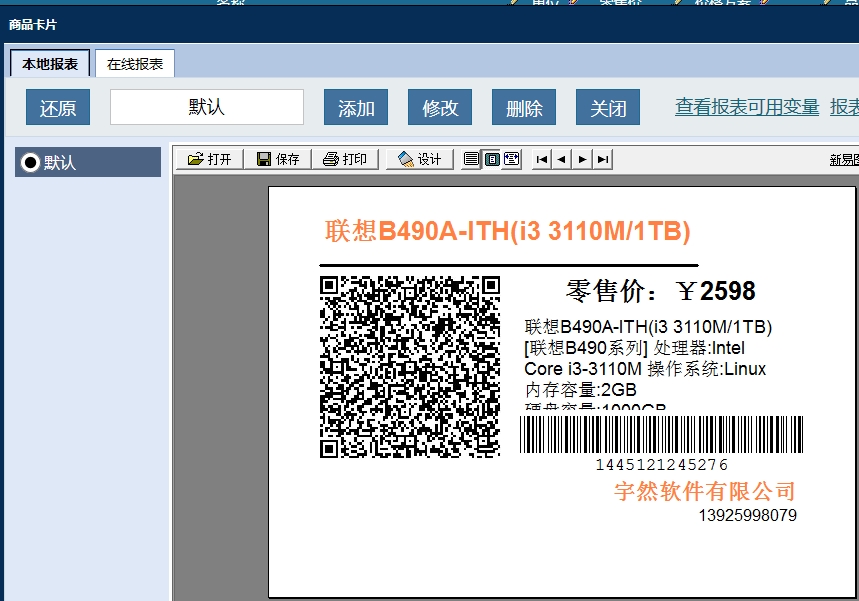Jump to the last page arrow
Viewport: 859px width, 601px height.
point(602,159)
